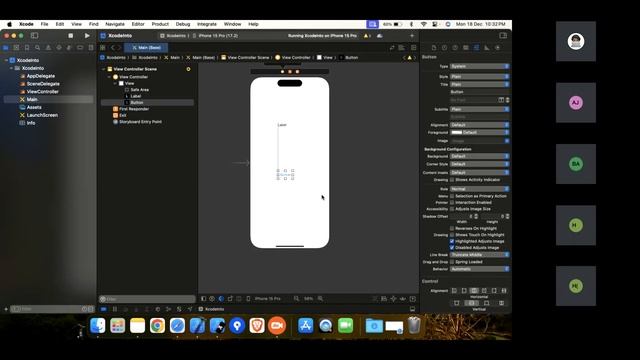The width and height of the screenshot is (640, 360).
Task: Click the zoom out magnifier below canvas
Action: (296, 299)
